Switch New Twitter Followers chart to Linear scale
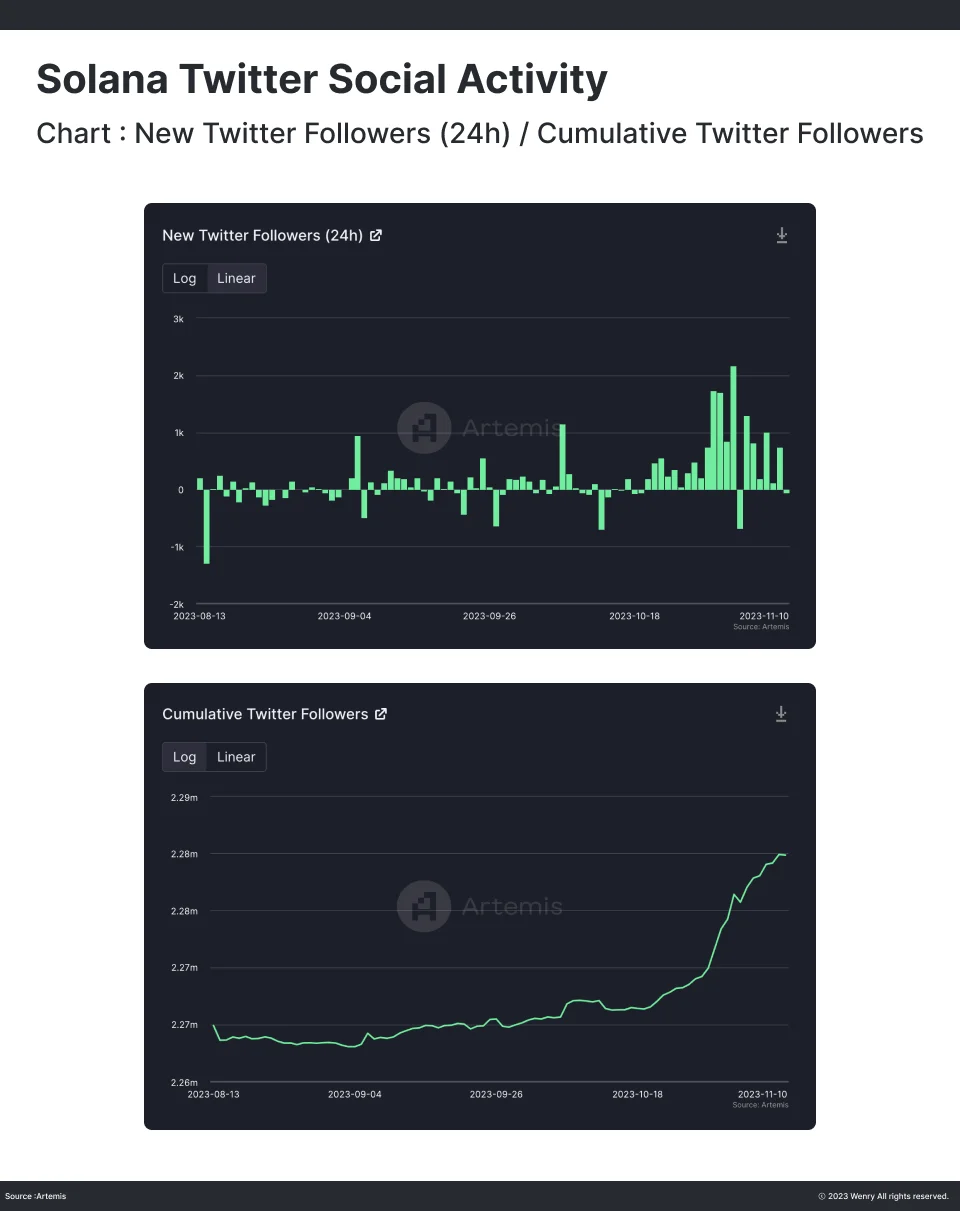960x1211 pixels. [x=236, y=278]
